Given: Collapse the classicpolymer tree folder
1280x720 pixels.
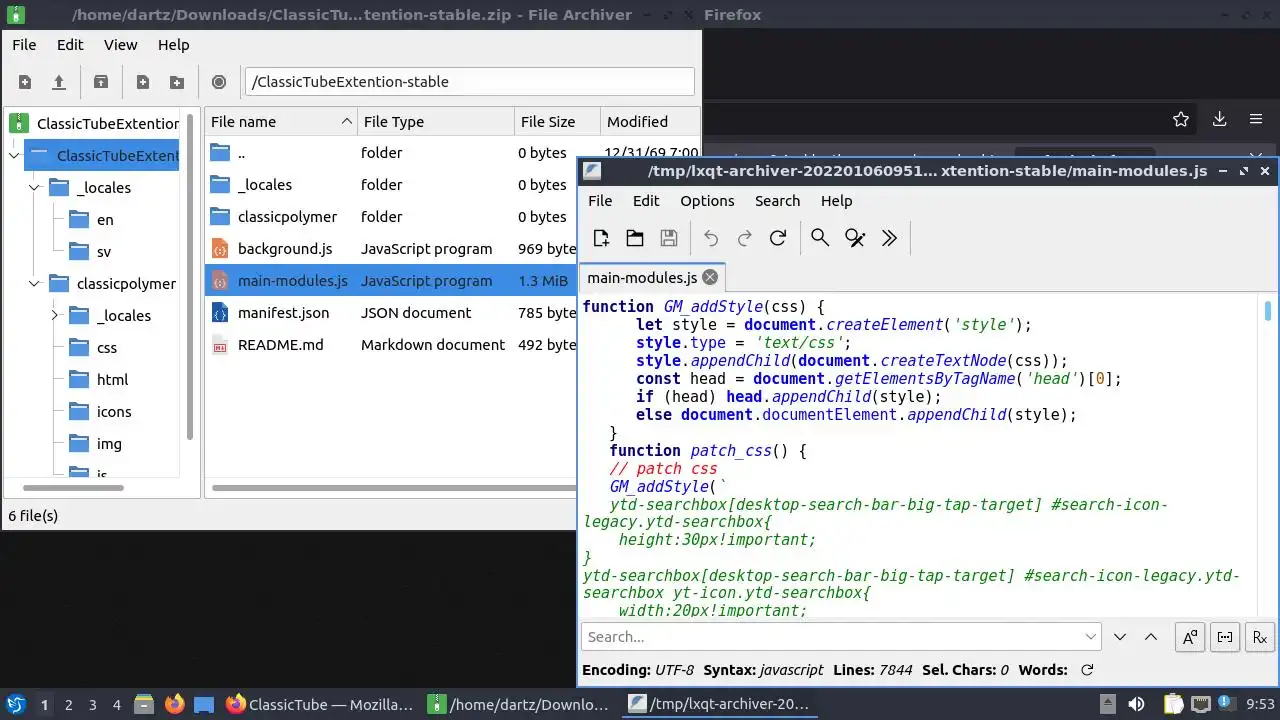Looking at the screenshot, I should click(34, 283).
